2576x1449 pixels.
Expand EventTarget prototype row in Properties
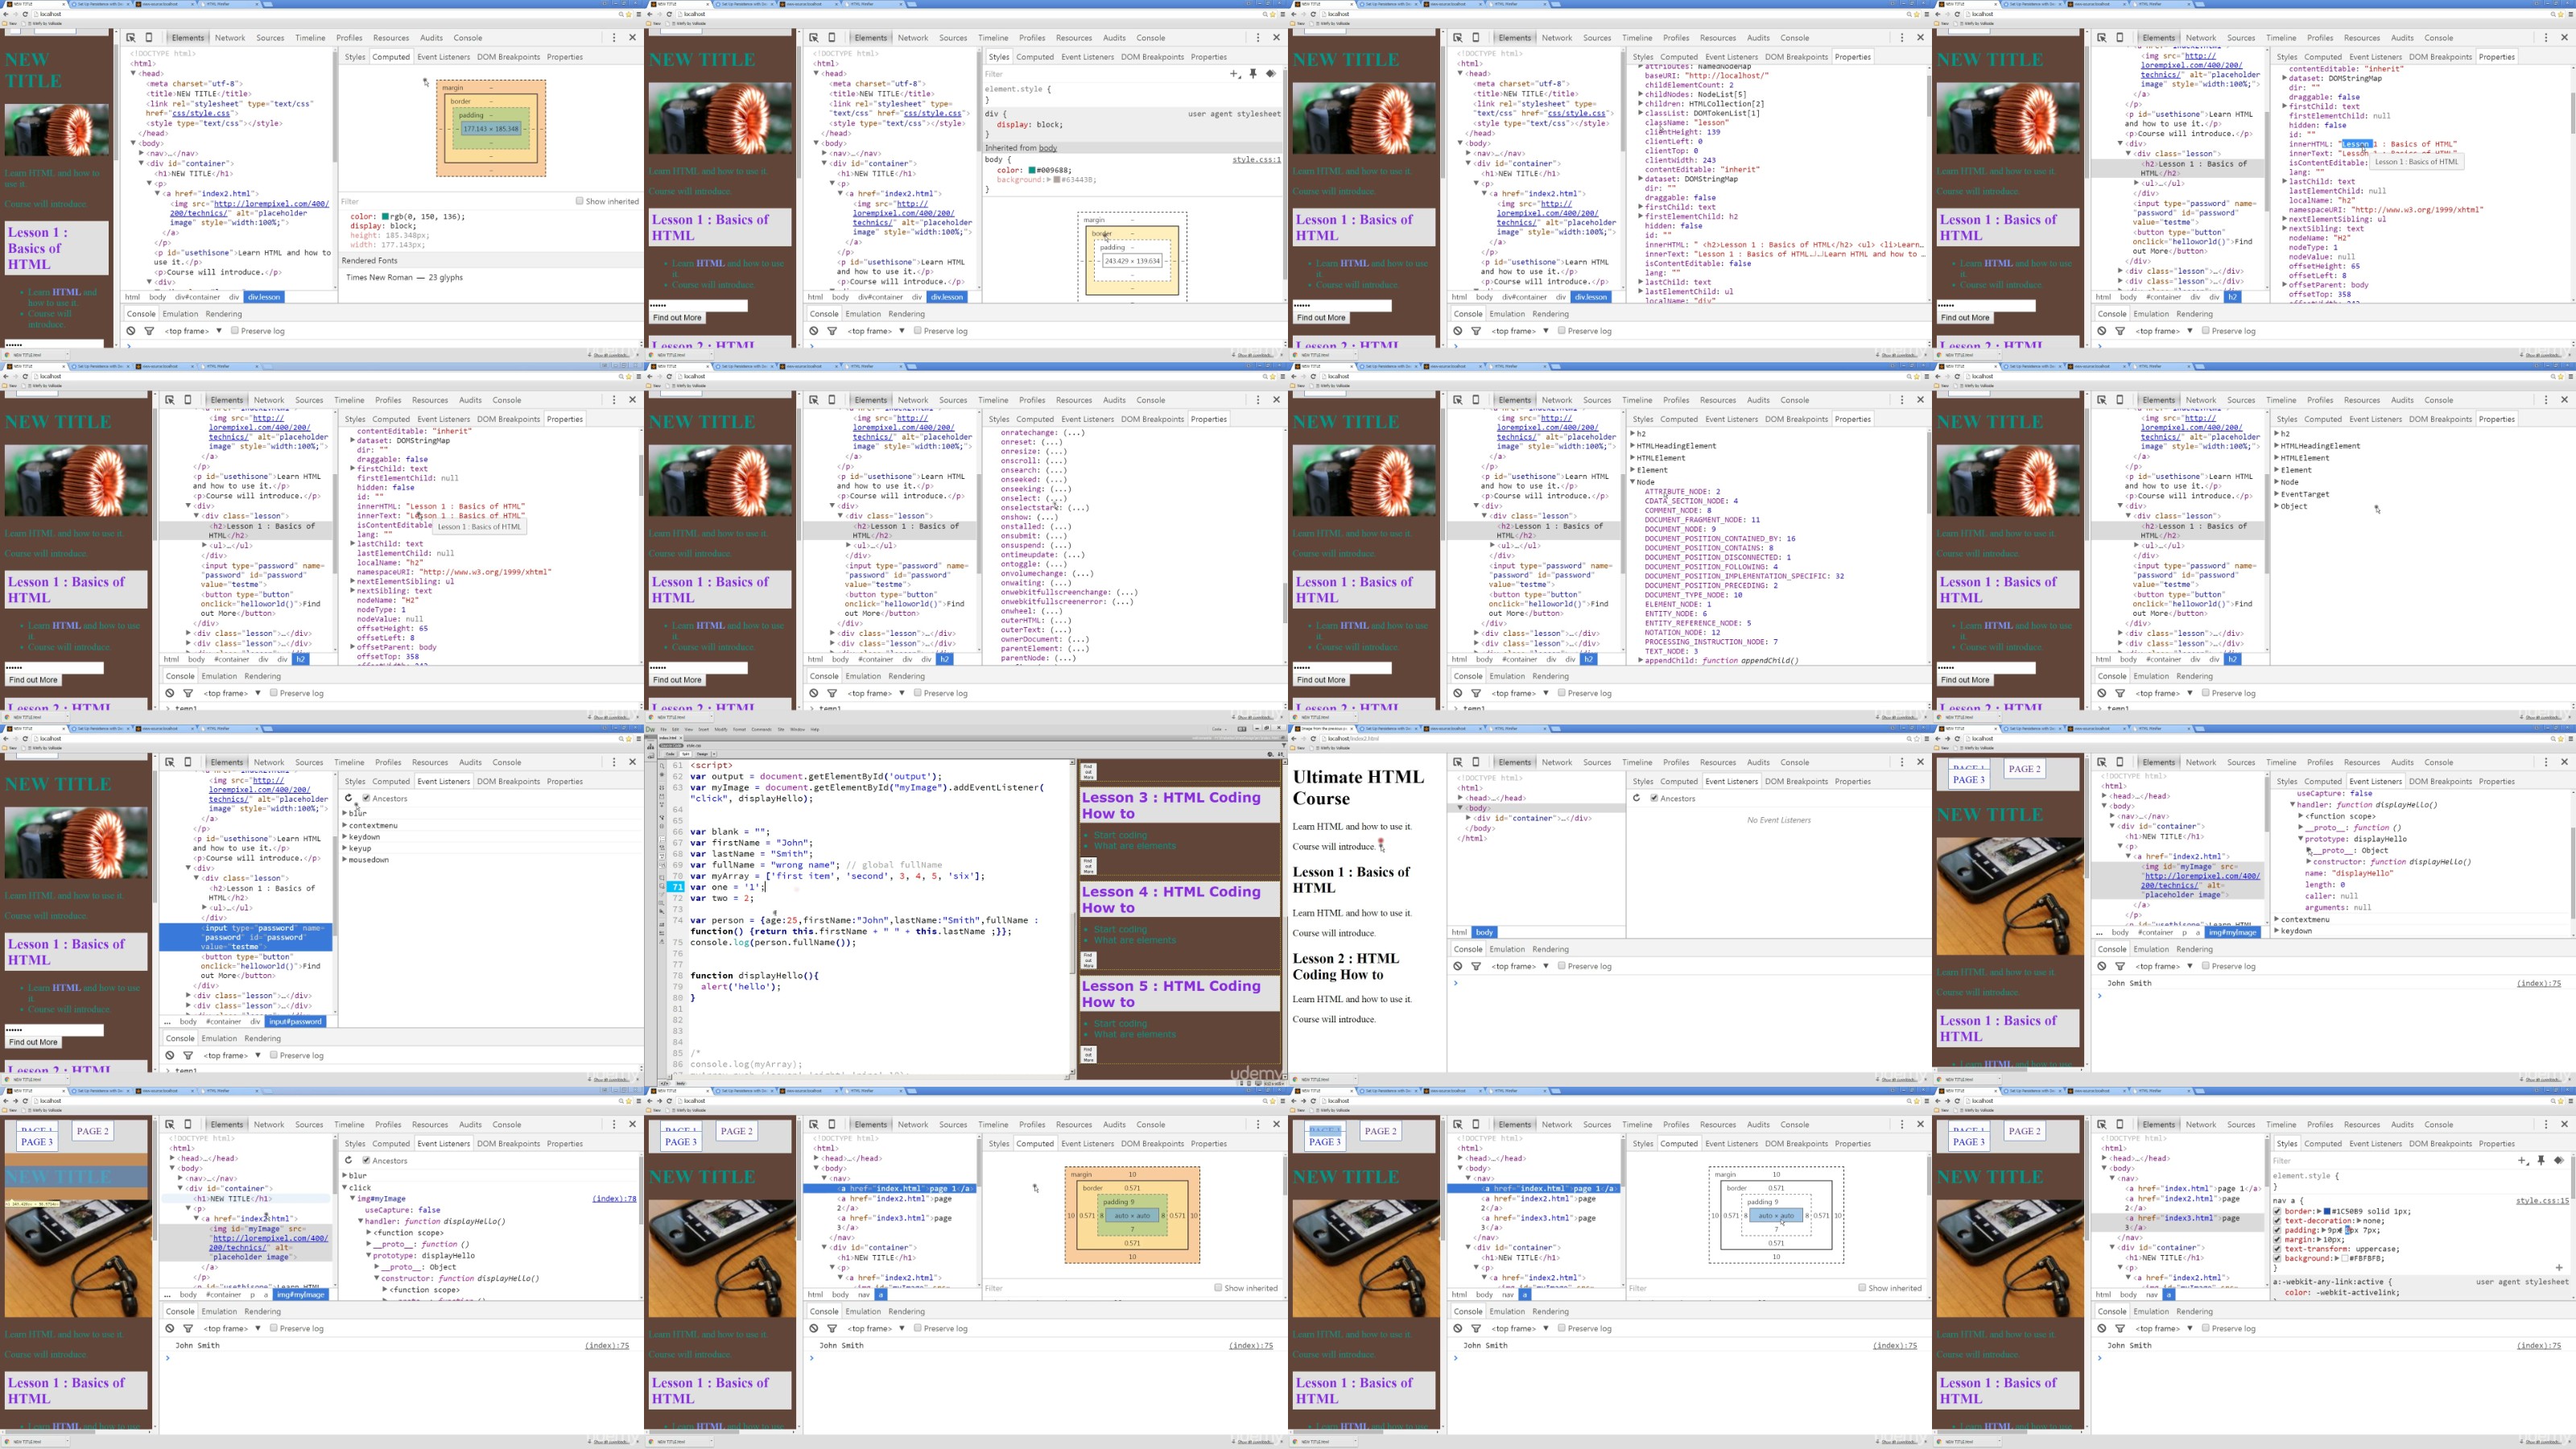click(x=2277, y=494)
